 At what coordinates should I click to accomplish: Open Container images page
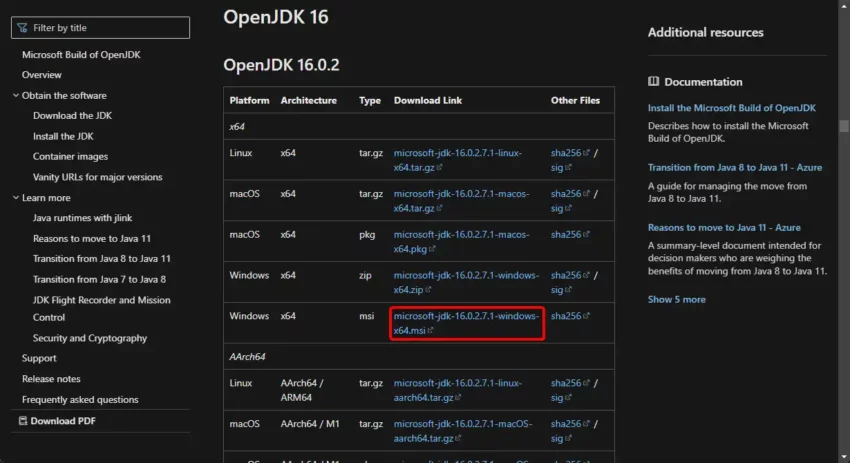[70, 156]
